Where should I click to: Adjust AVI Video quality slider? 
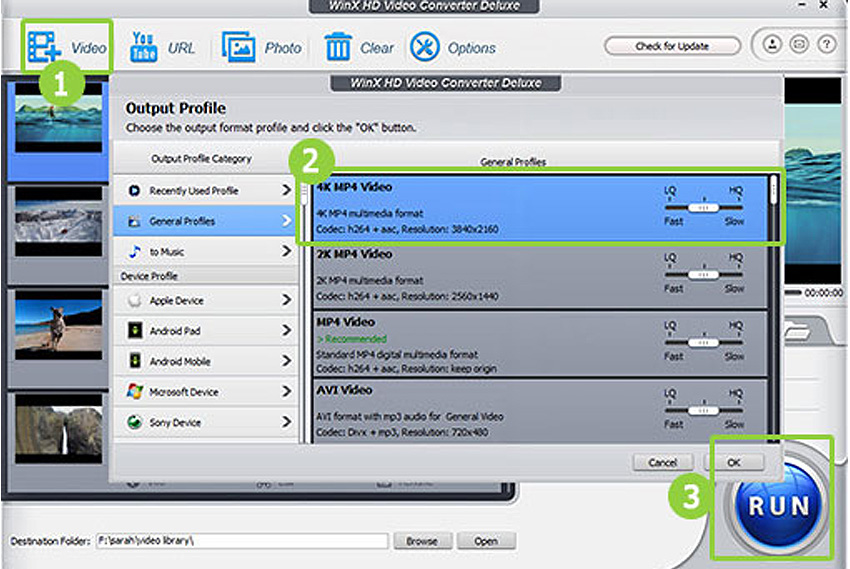(x=703, y=410)
